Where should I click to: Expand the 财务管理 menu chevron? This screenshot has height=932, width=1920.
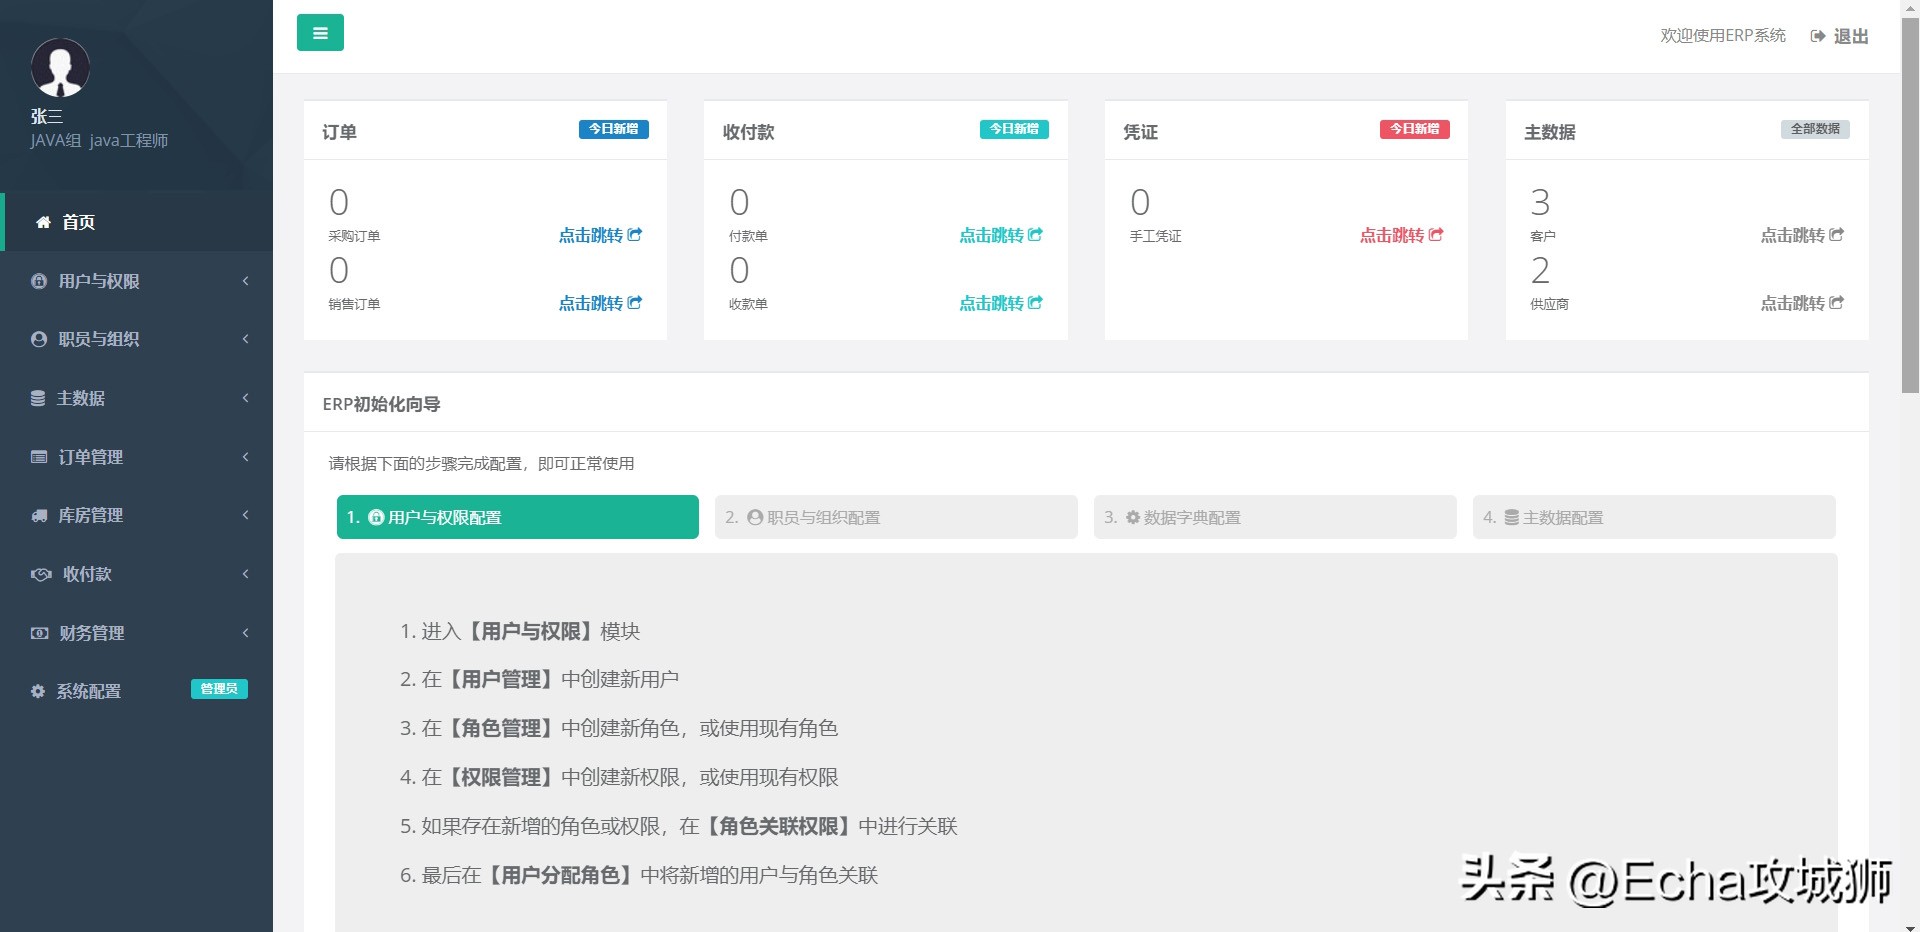[x=245, y=632]
